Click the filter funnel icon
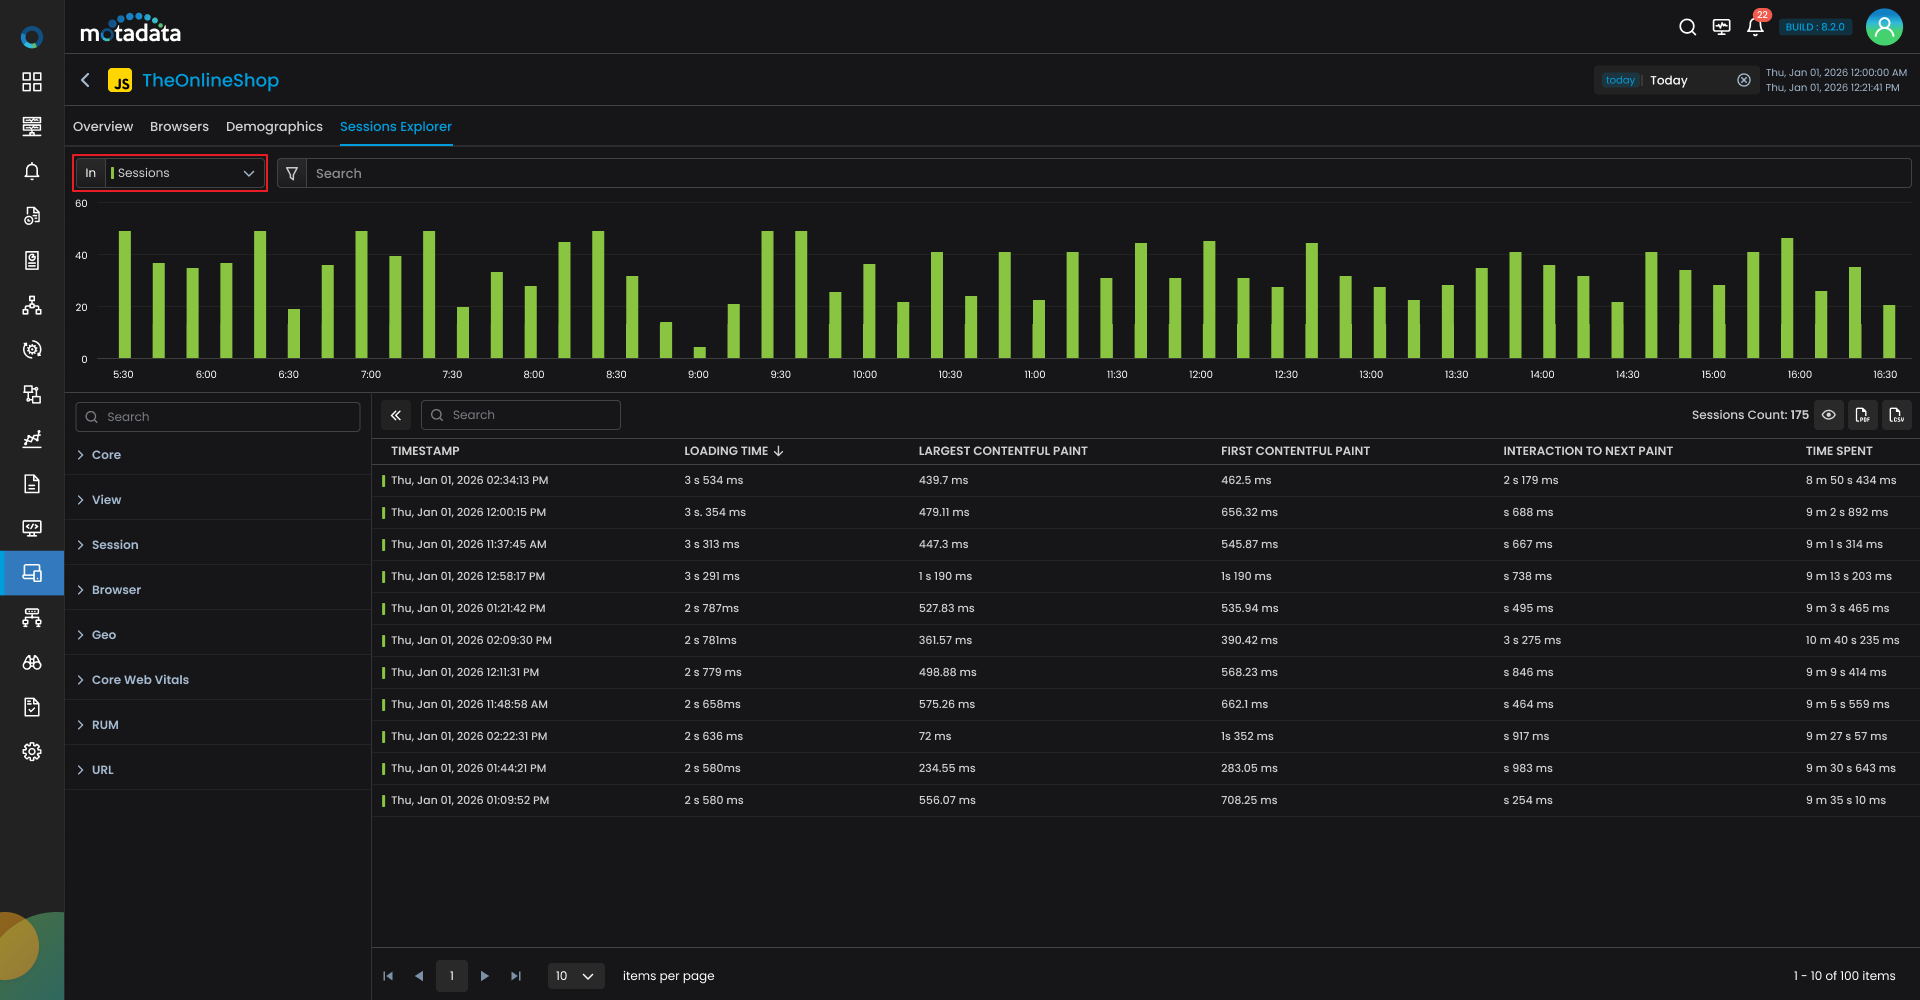Viewport: 1920px width, 1000px height. [x=292, y=173]
